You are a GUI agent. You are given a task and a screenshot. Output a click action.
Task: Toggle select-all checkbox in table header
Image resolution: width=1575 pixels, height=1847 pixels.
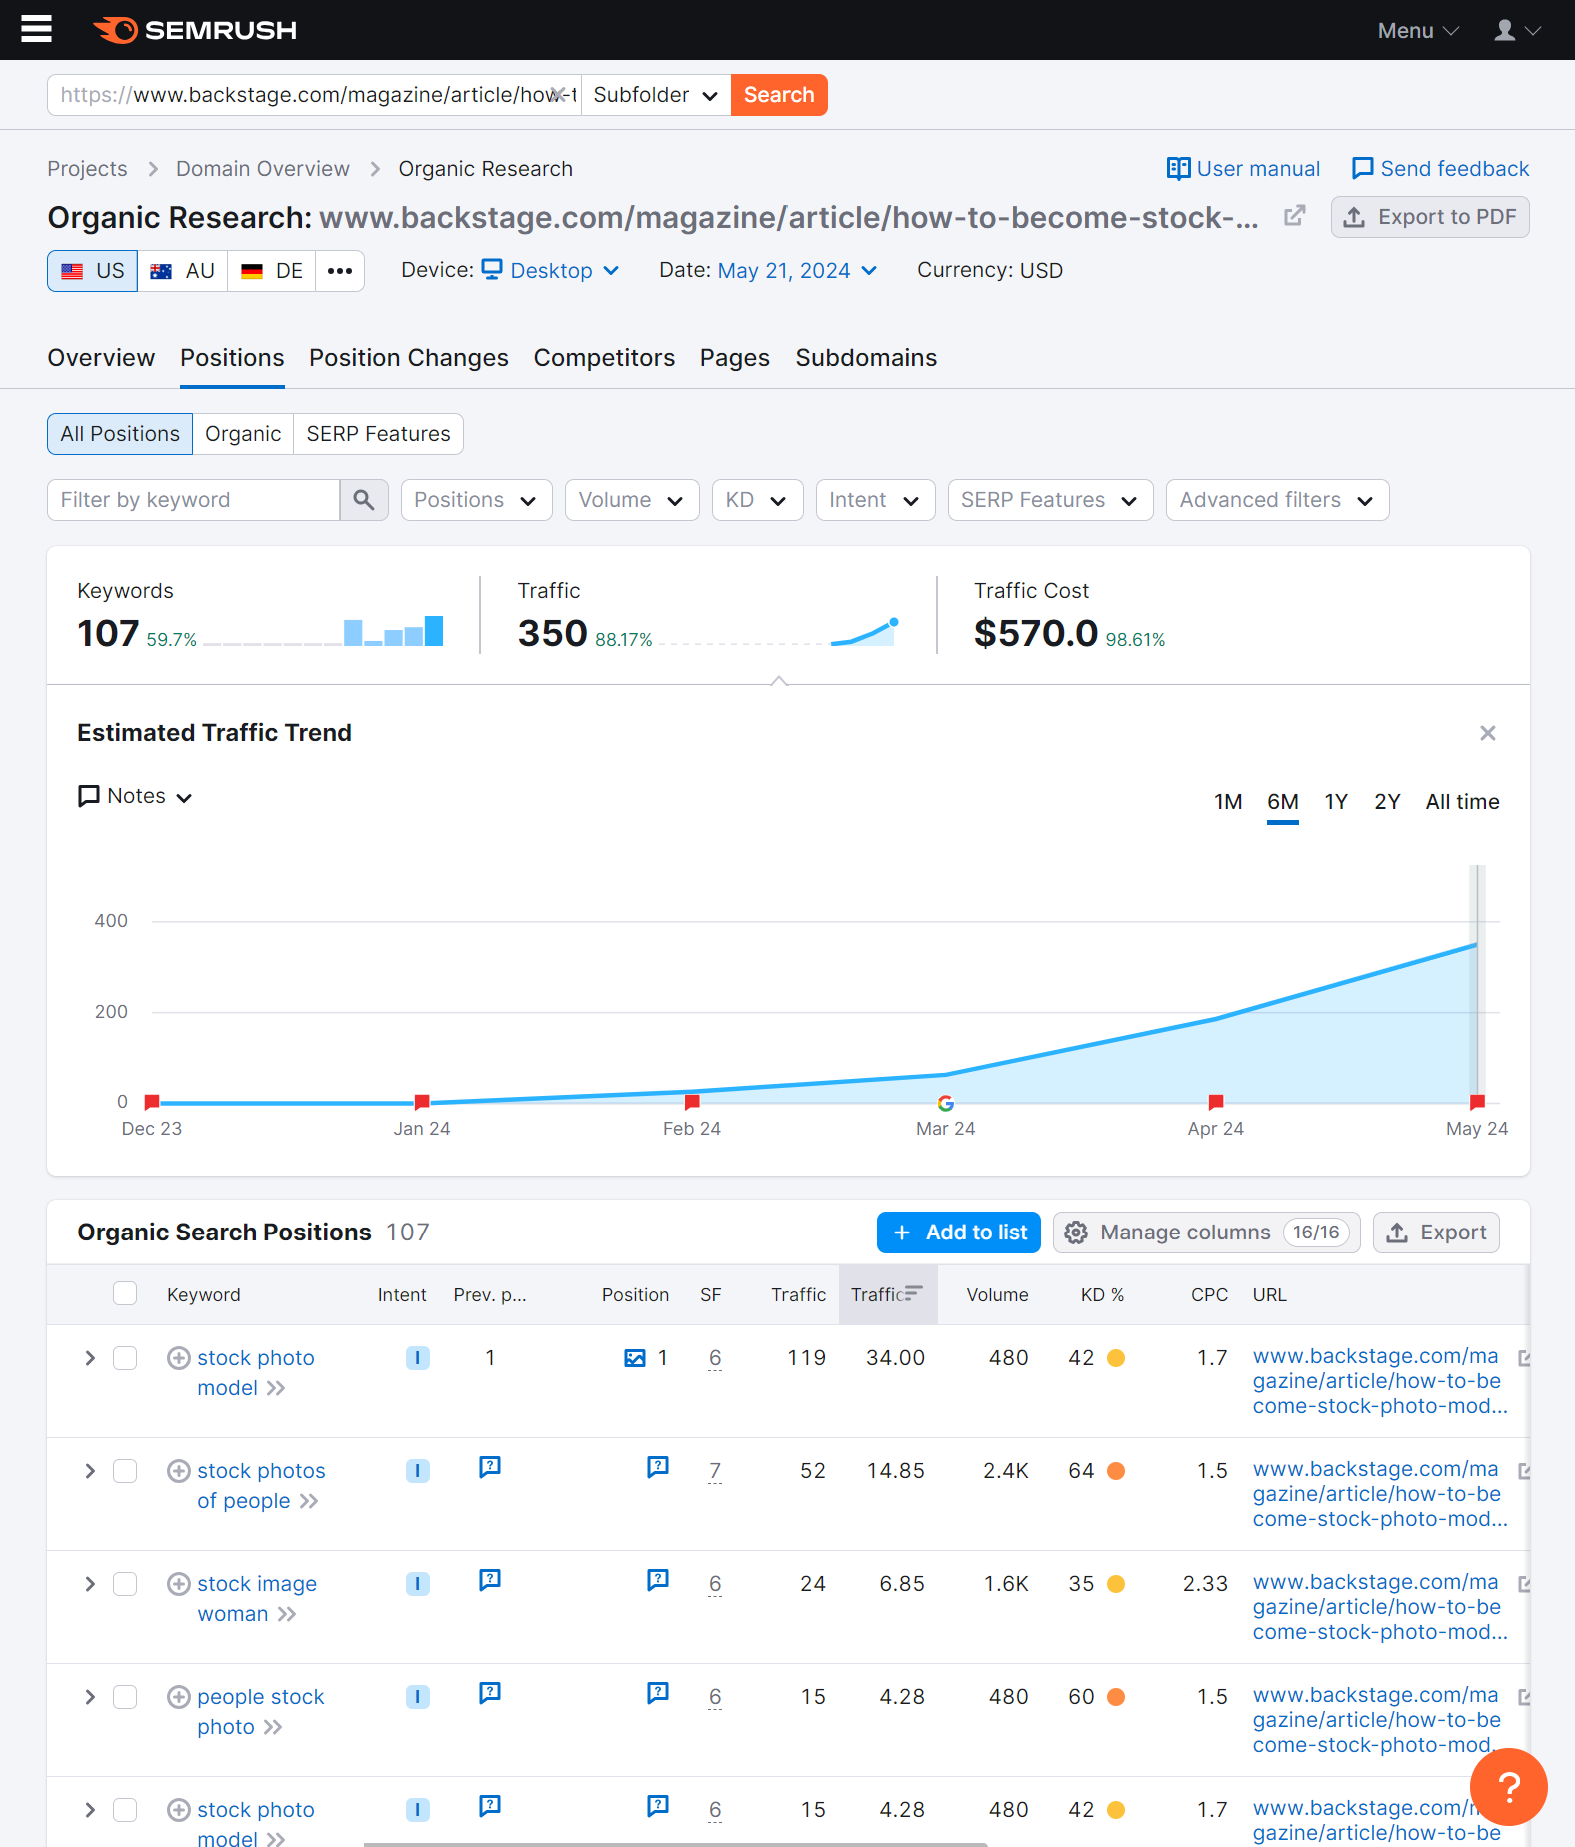coord(125,1294)
